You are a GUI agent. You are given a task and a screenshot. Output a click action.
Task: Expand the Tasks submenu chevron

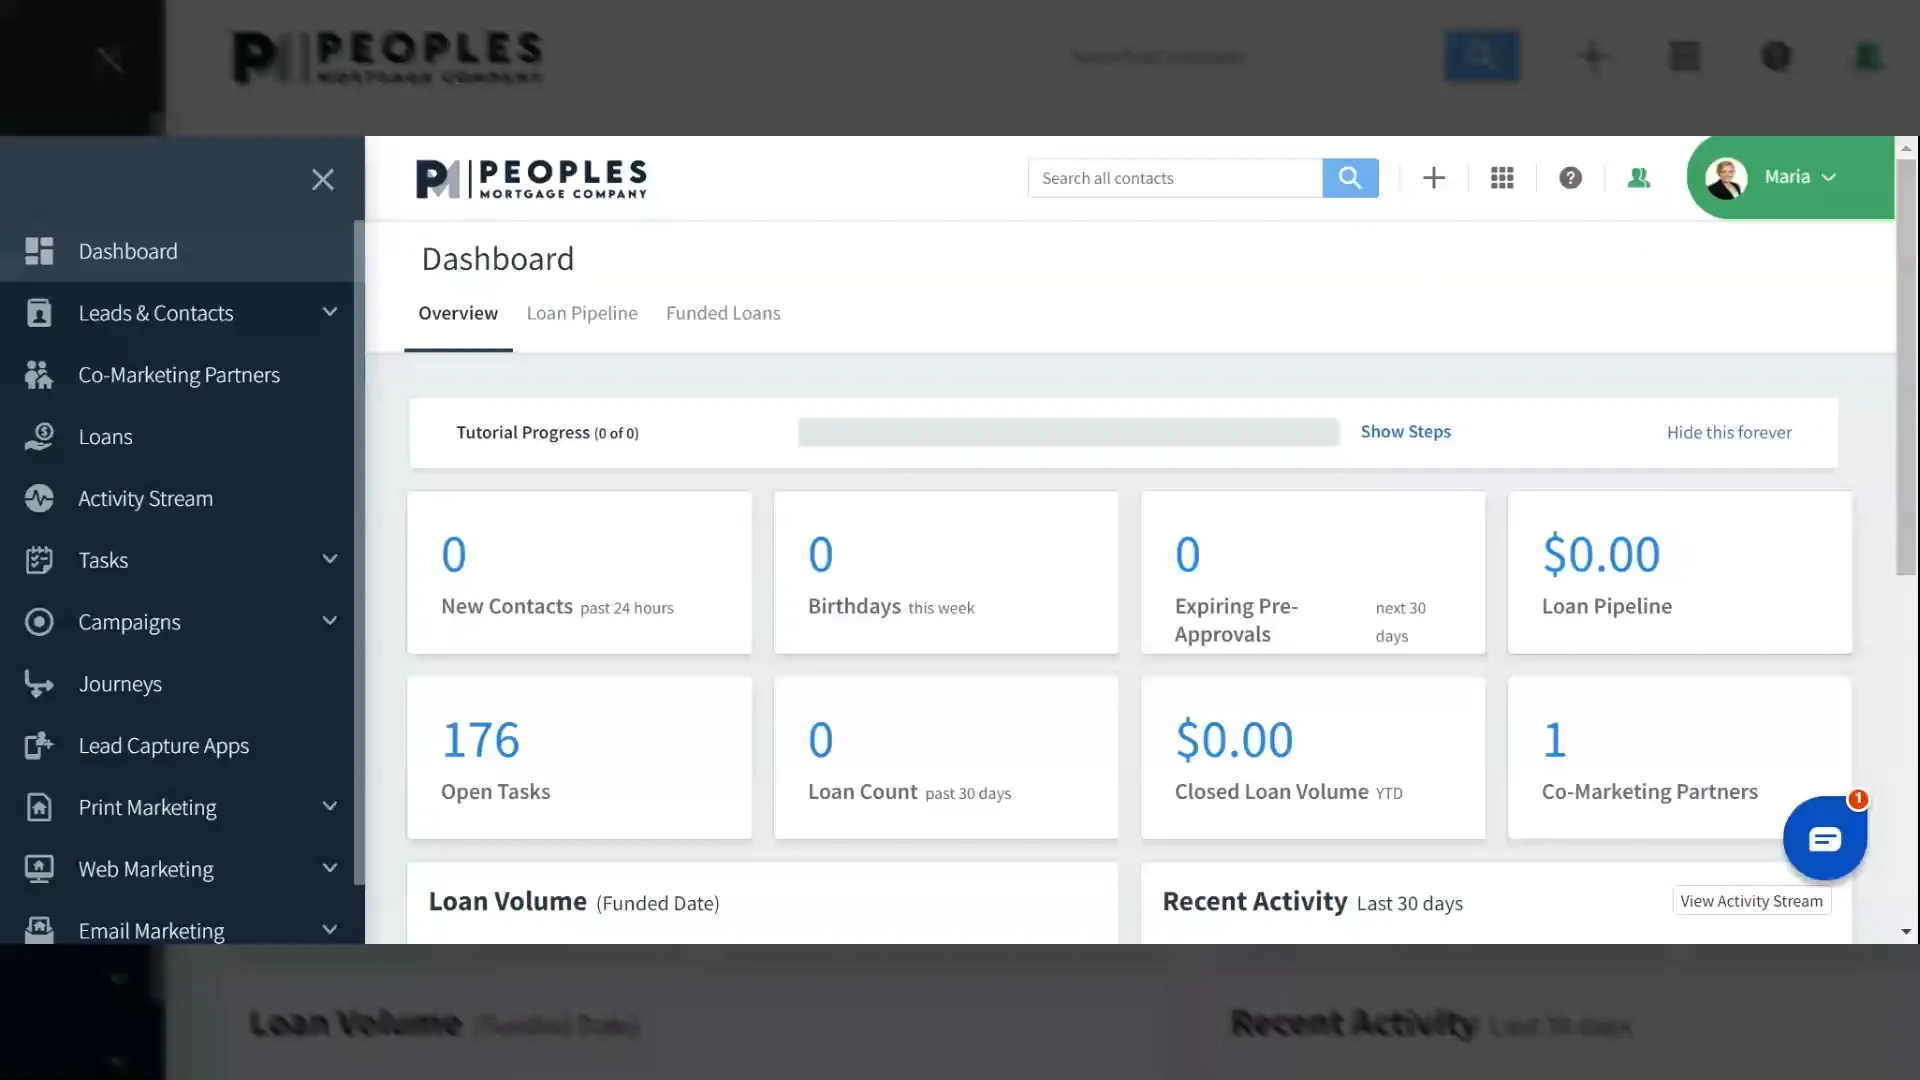click(330, 559)
